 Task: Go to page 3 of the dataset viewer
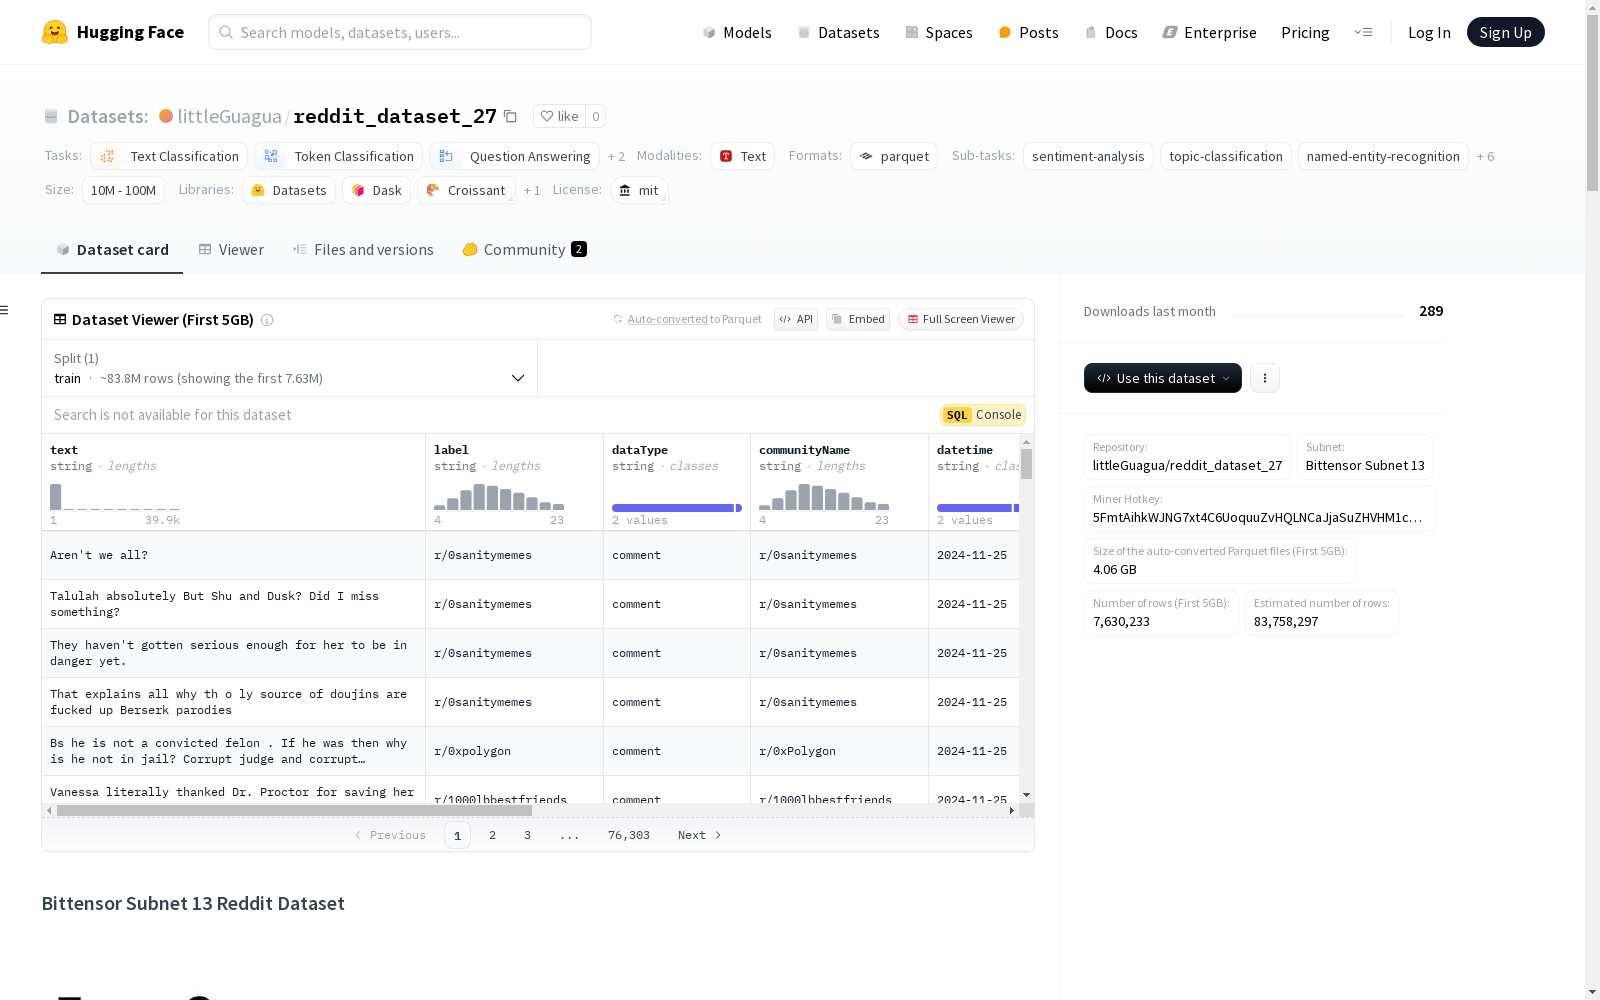(527, 835)
